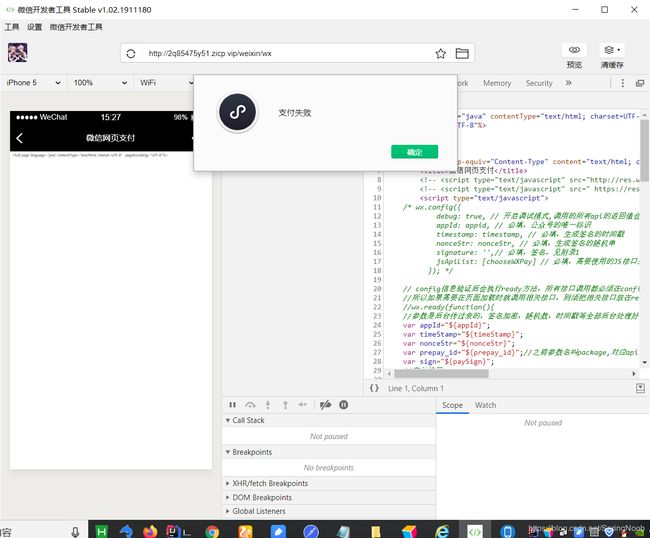Click the 'Line 1, Column 1' status text
The image size is (650, 538).
pos(416,388)
